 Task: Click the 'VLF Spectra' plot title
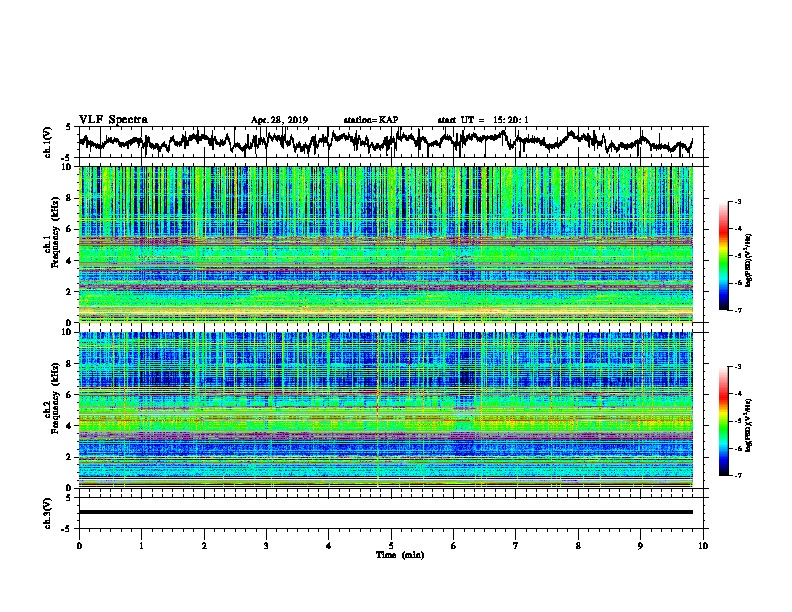click(113, 120)
